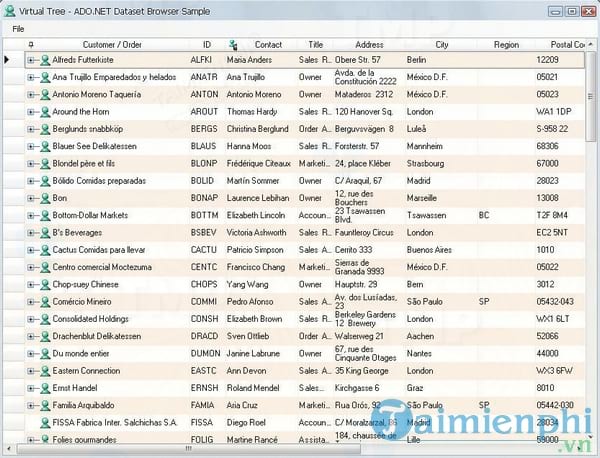Click the contact icon in the Contact column header
Screen dimensions: 600x458
[x=233, y=44]
